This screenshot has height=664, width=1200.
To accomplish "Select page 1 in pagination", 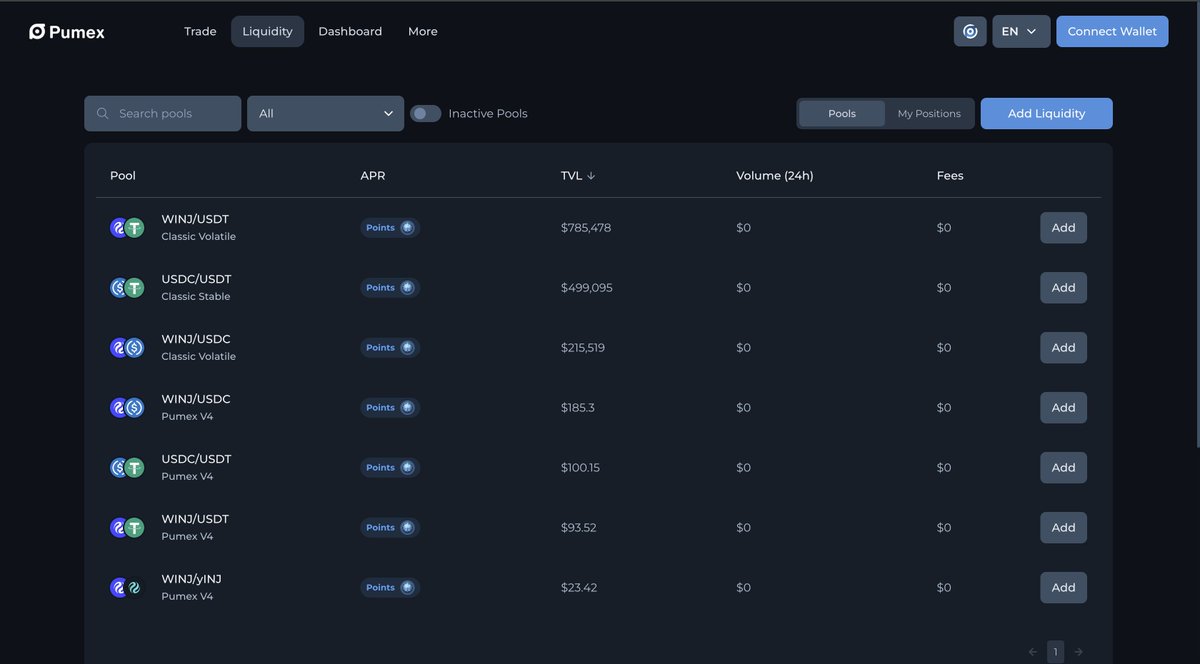I will pyautogui.click(x=1055, y=652).
